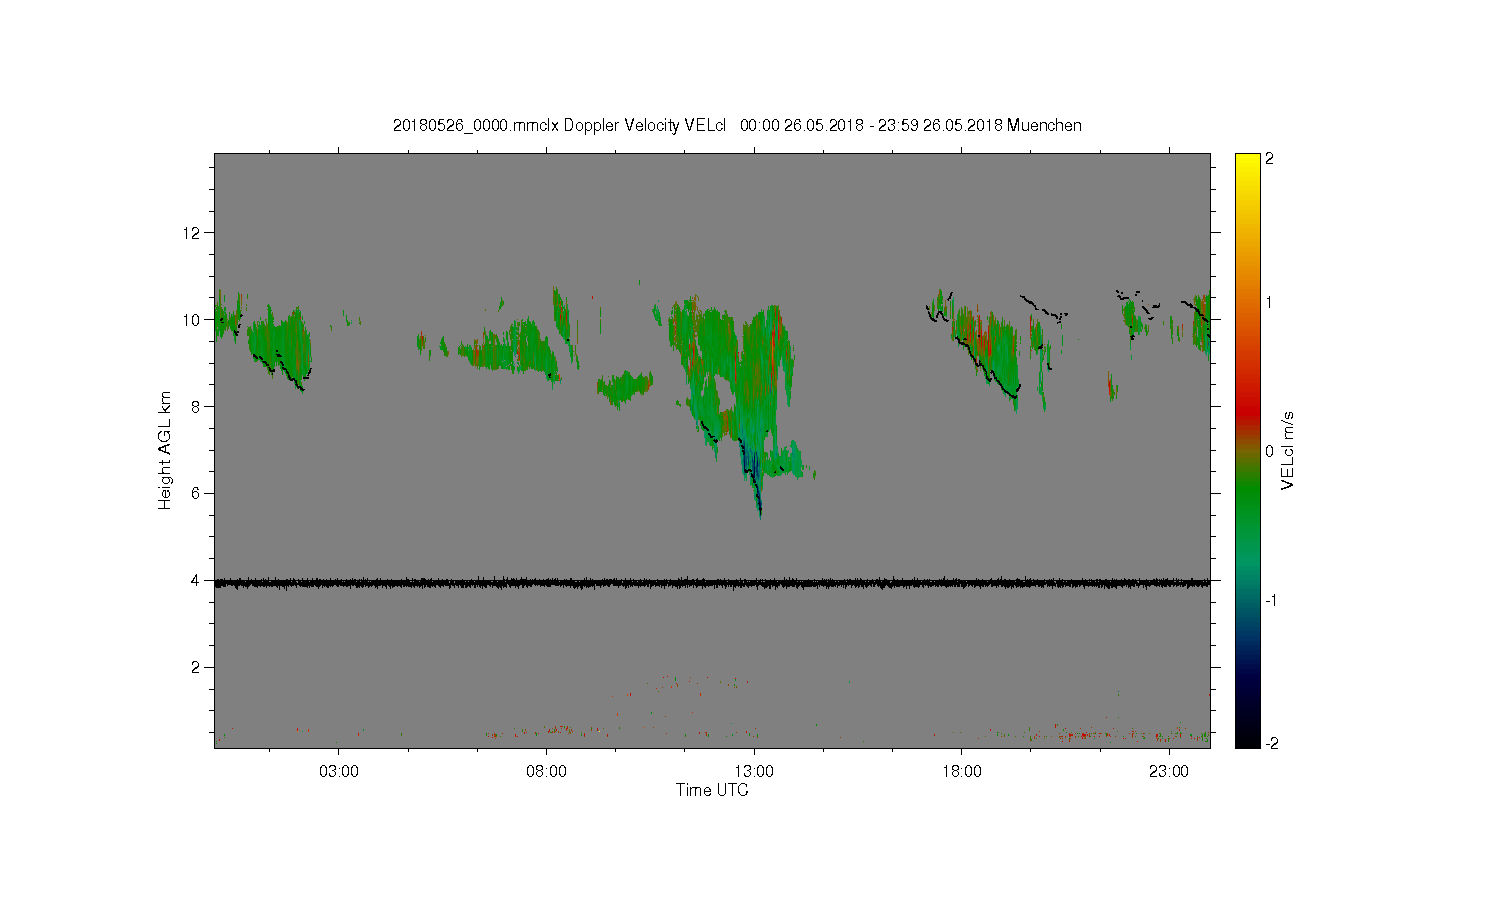Click the height tick label 8
The height and width of the screenshot is (900, 1500).
pyautogui.click(x=196, y=406)
